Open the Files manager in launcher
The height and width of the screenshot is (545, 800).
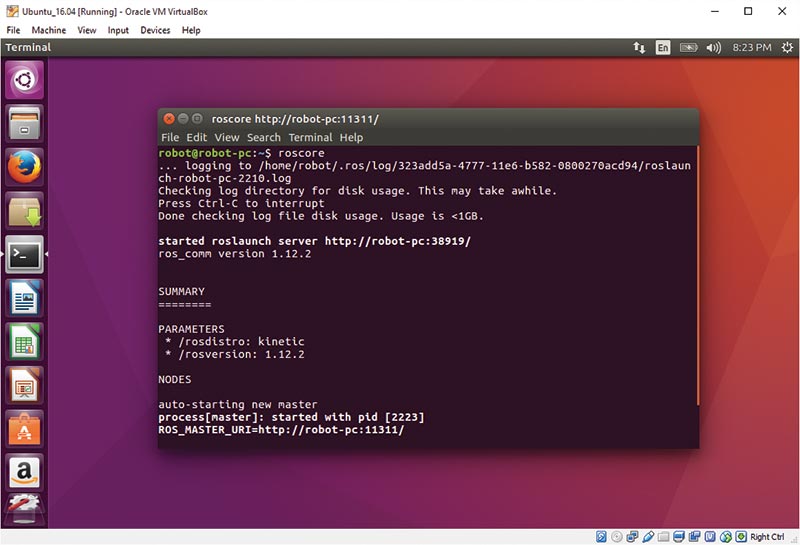tap(24, 123)
